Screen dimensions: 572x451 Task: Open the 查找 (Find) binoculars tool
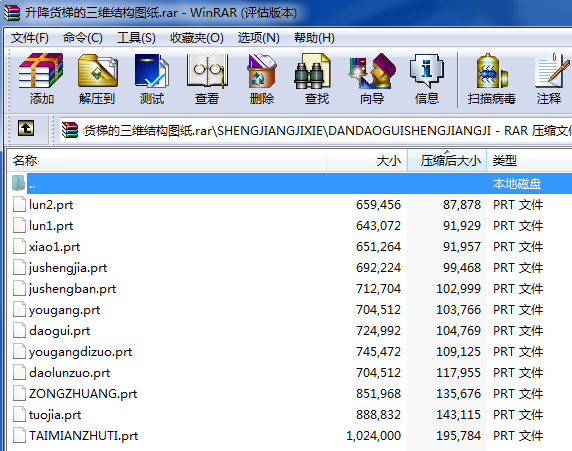coord(313,71)
